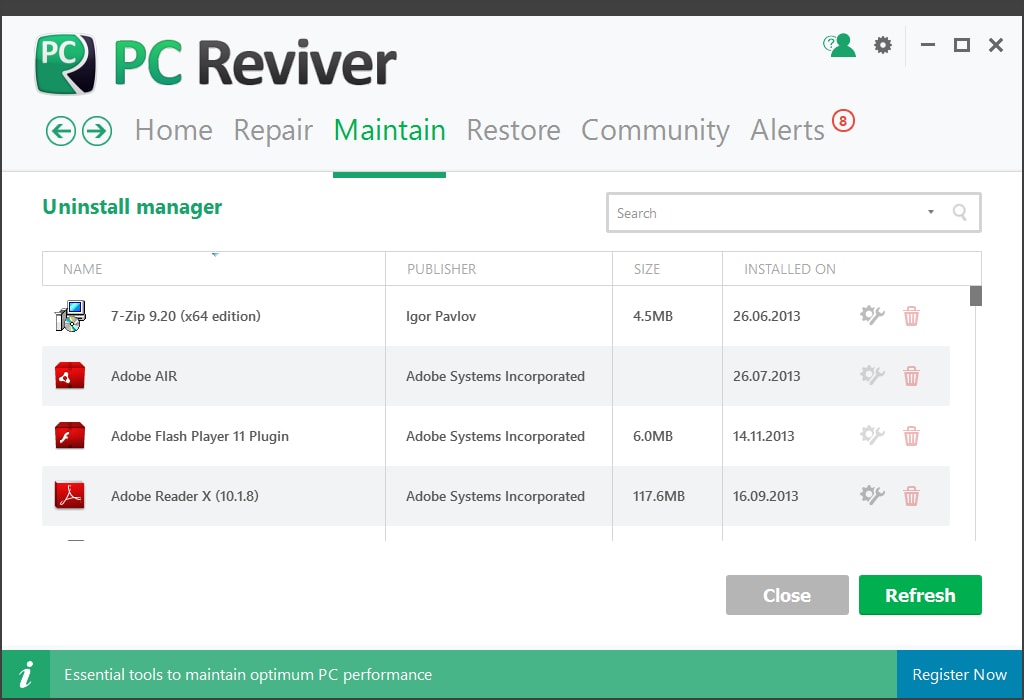Click the PC Reviver logo icon
1024x700 pixels.
65,63
